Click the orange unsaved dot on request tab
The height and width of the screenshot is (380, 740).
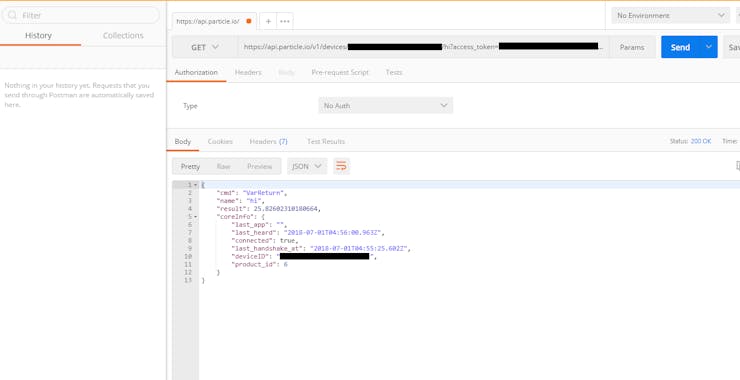(249, 21)
